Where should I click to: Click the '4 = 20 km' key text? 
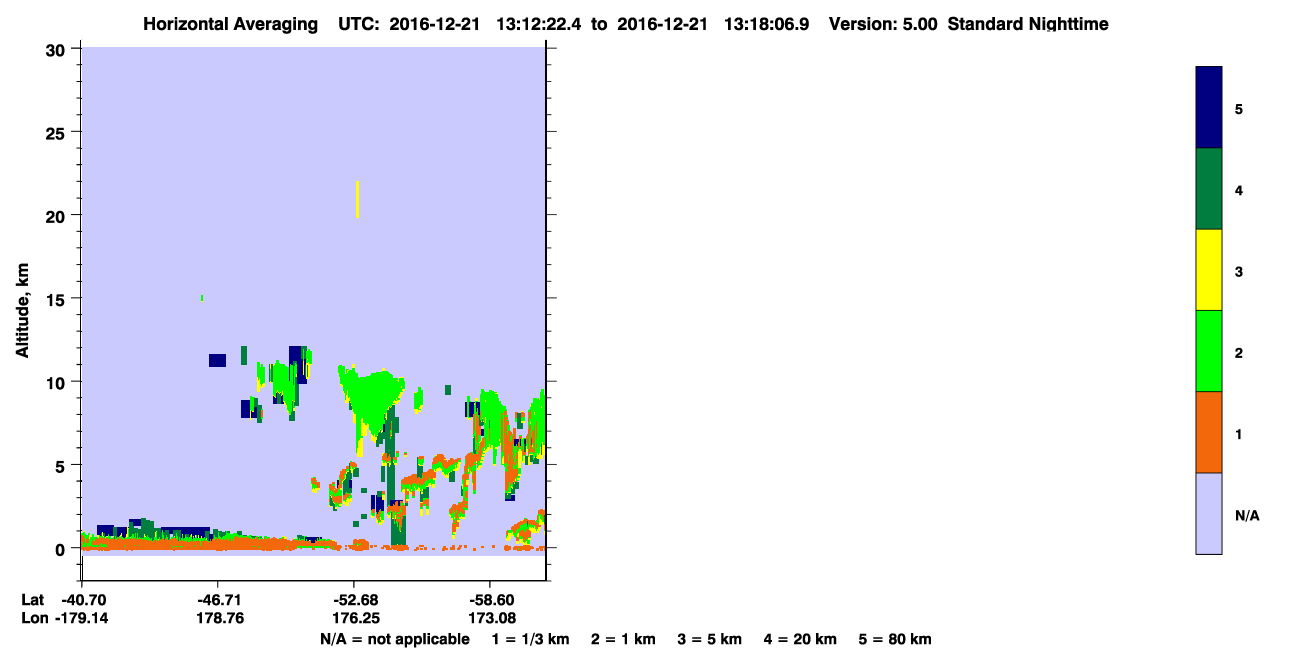(801, 639)
